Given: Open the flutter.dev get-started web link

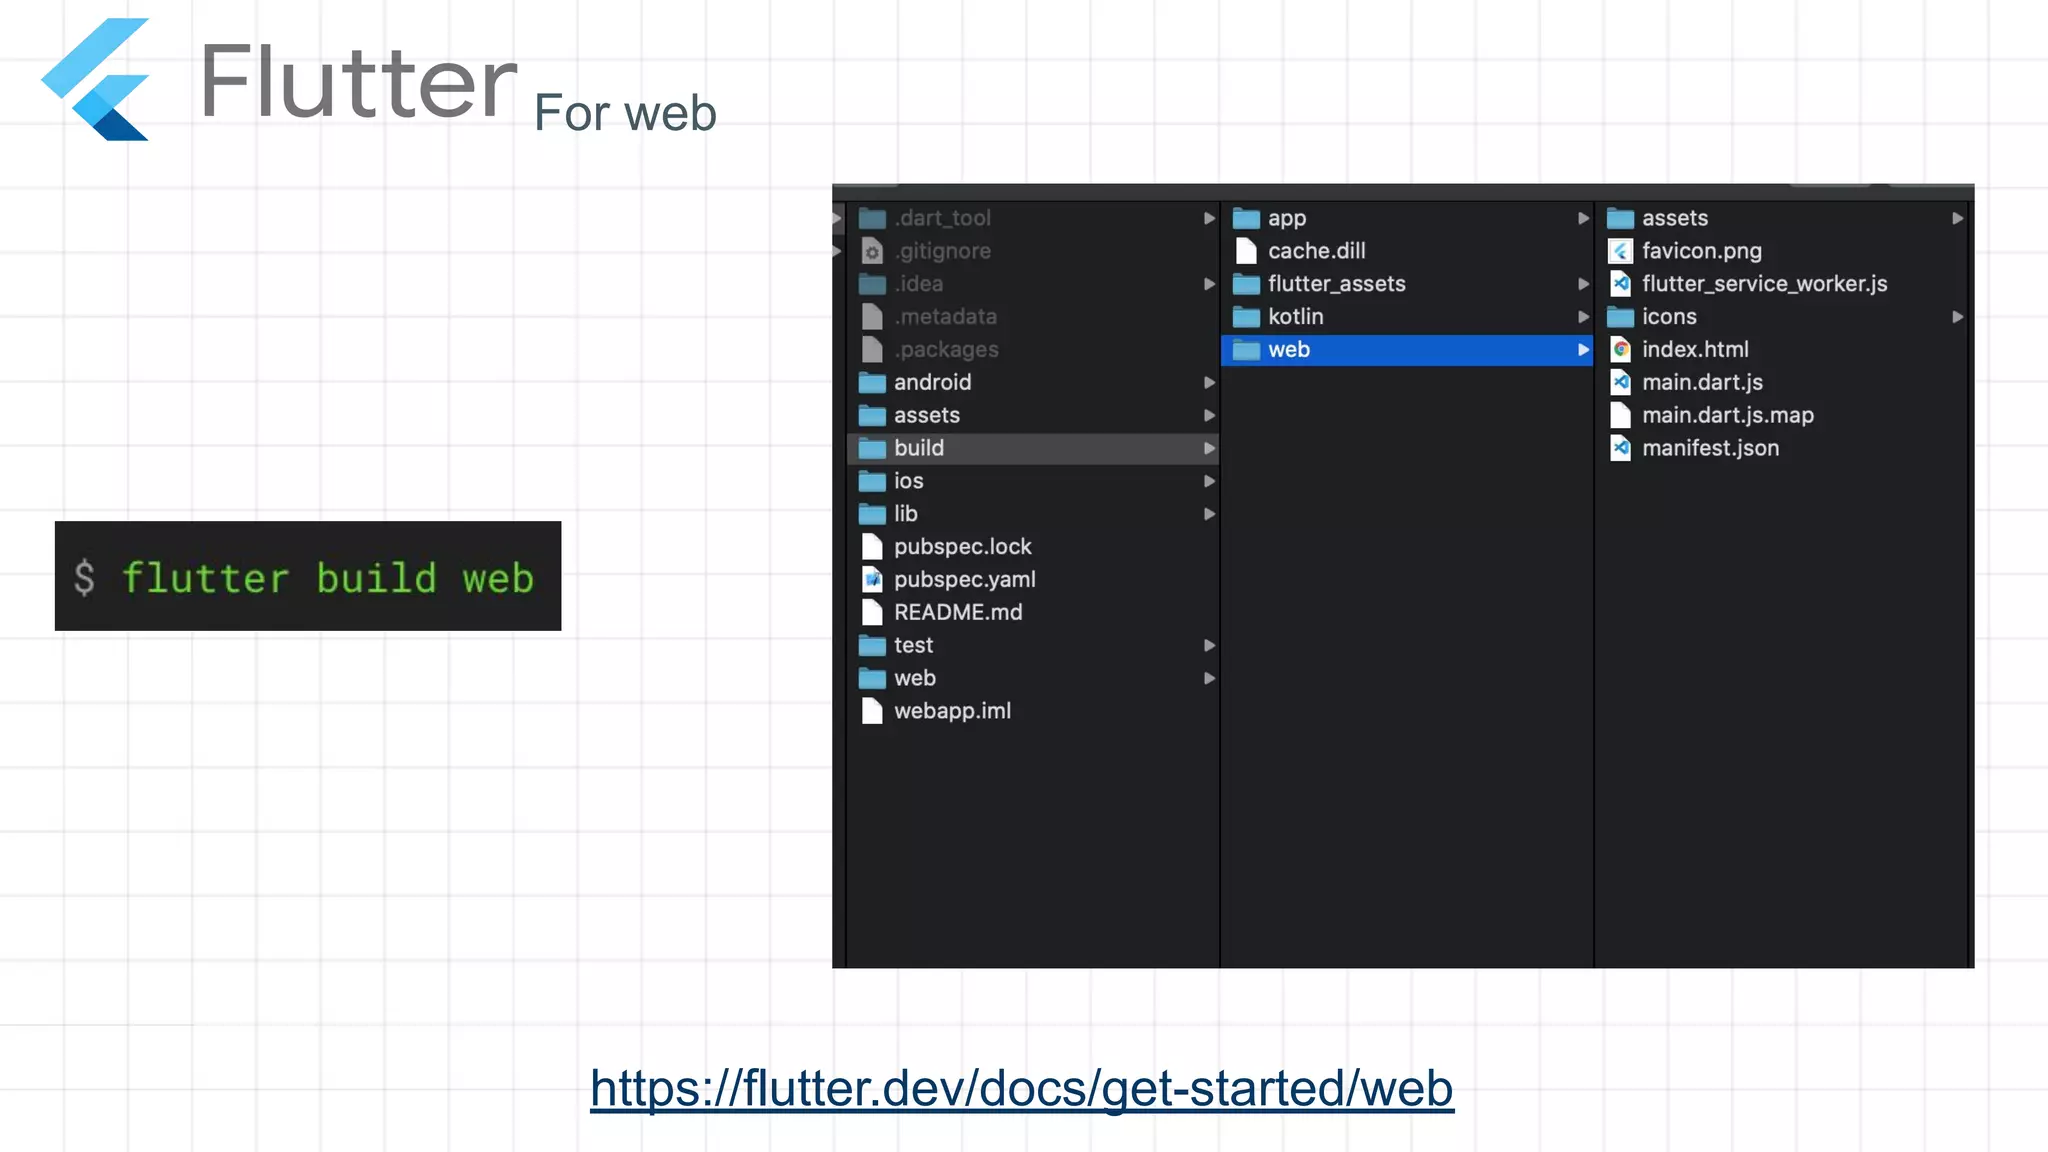Looking at the screenshot, I should pyautogui.click(x=1021, y=1088).
